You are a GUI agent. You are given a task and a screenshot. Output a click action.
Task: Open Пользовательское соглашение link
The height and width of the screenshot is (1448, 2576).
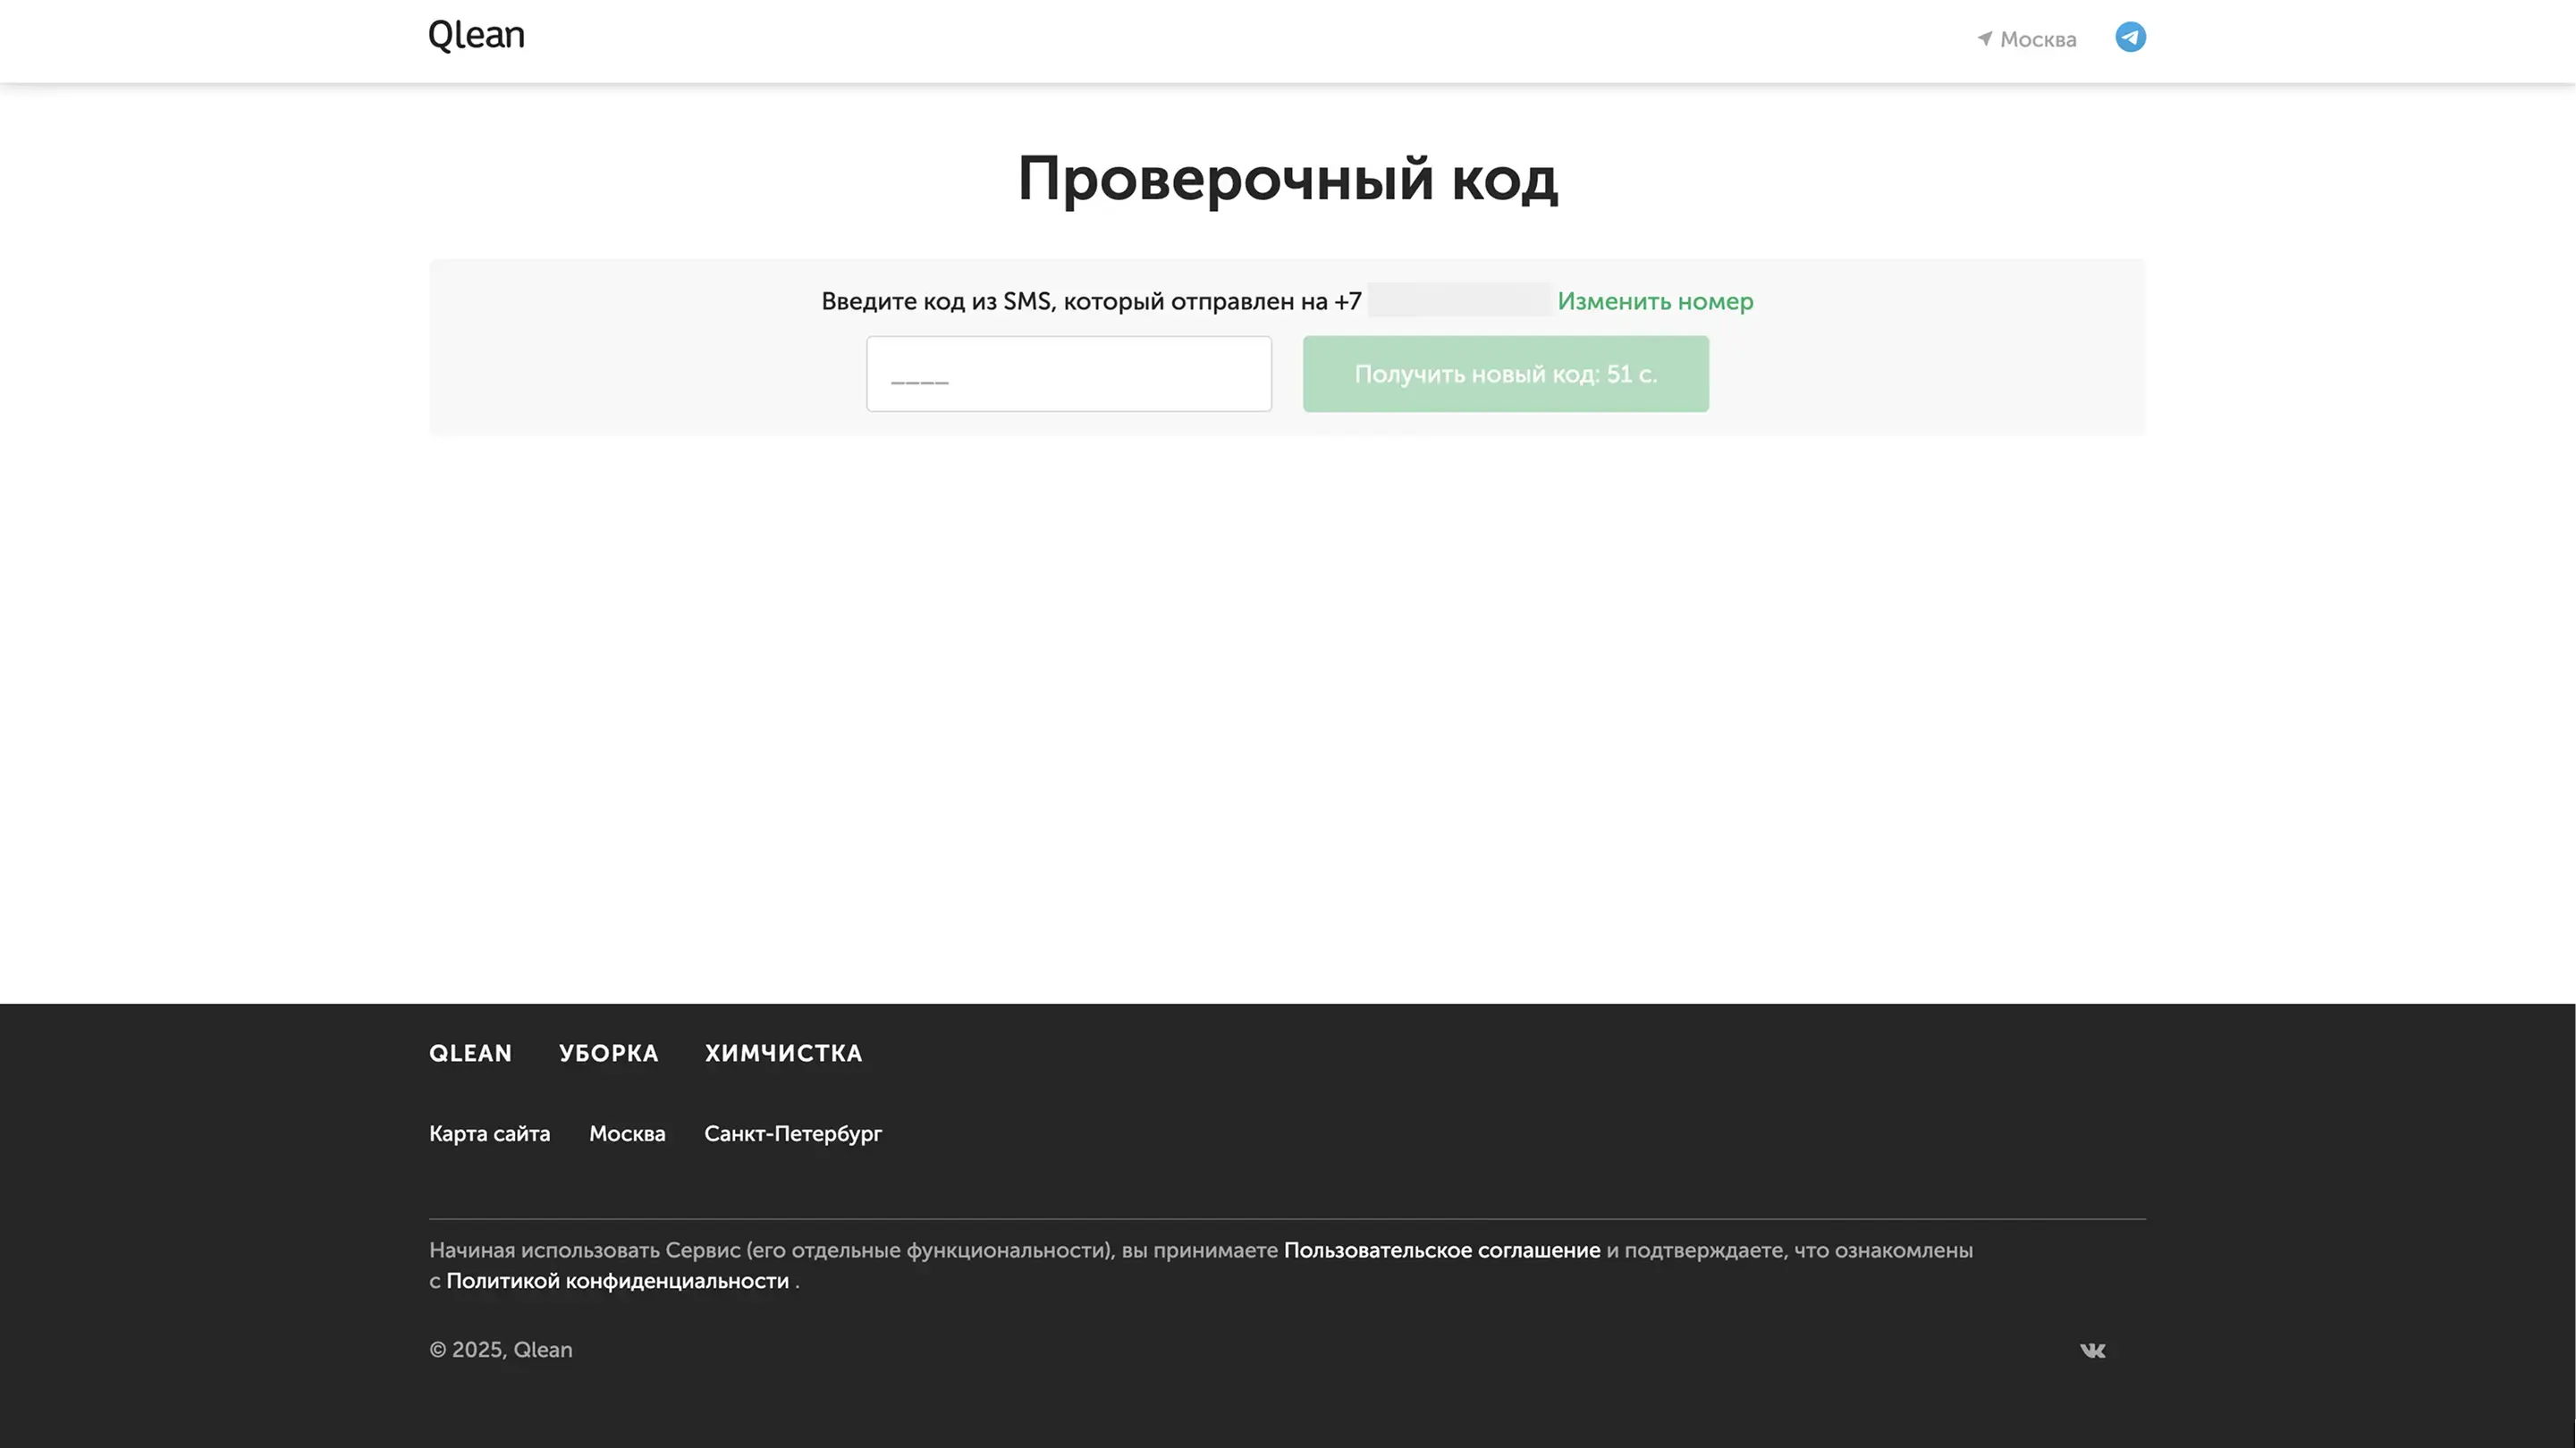pyautogui.click(x=1441, y=1250)
